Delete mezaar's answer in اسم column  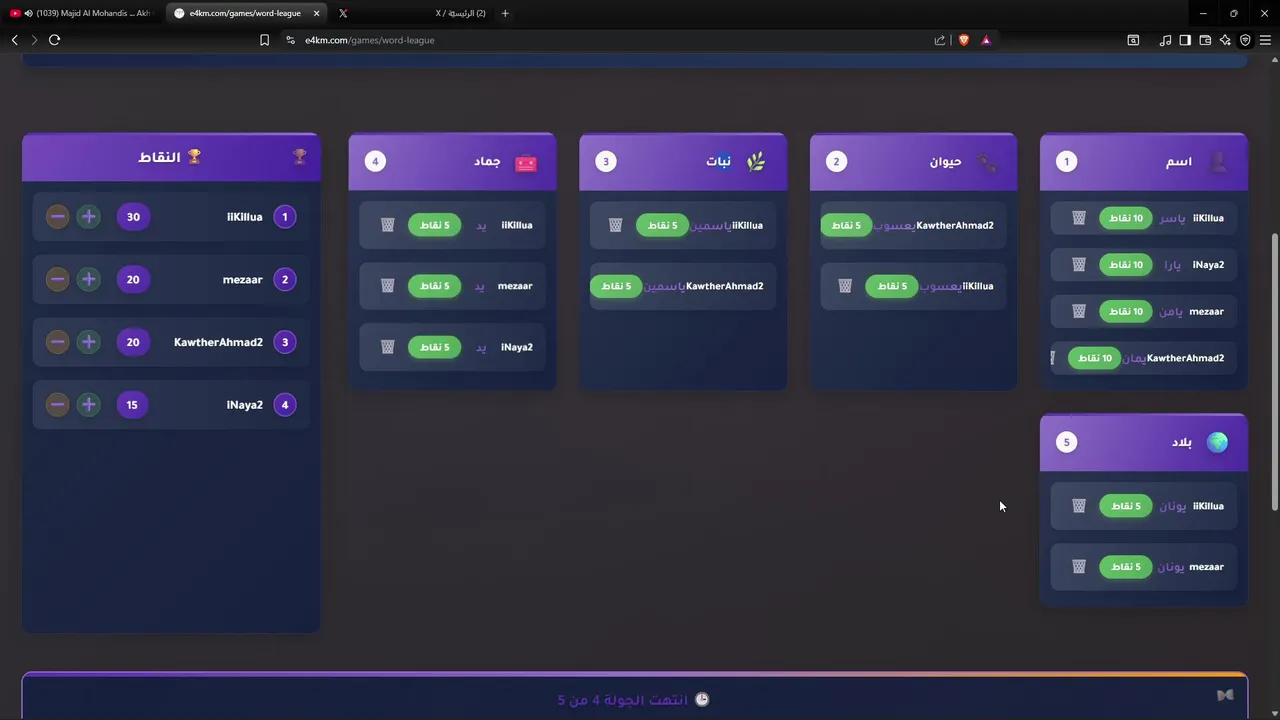point(1079,311)
